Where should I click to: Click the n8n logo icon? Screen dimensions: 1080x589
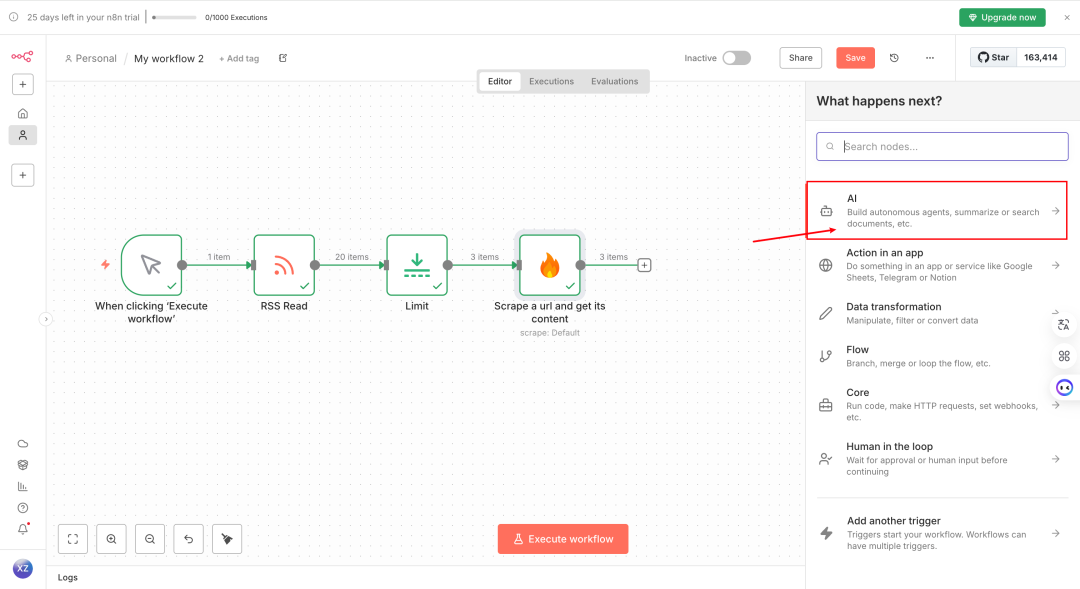click(22, 56)
